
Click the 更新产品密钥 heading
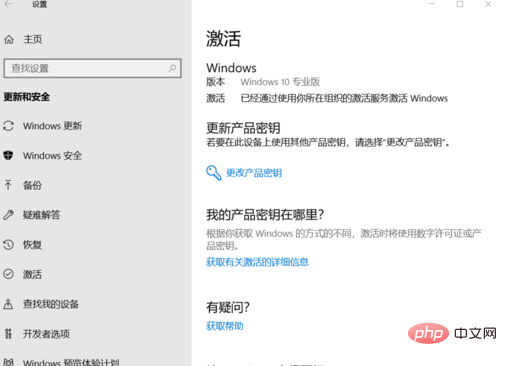click(243, 128)
